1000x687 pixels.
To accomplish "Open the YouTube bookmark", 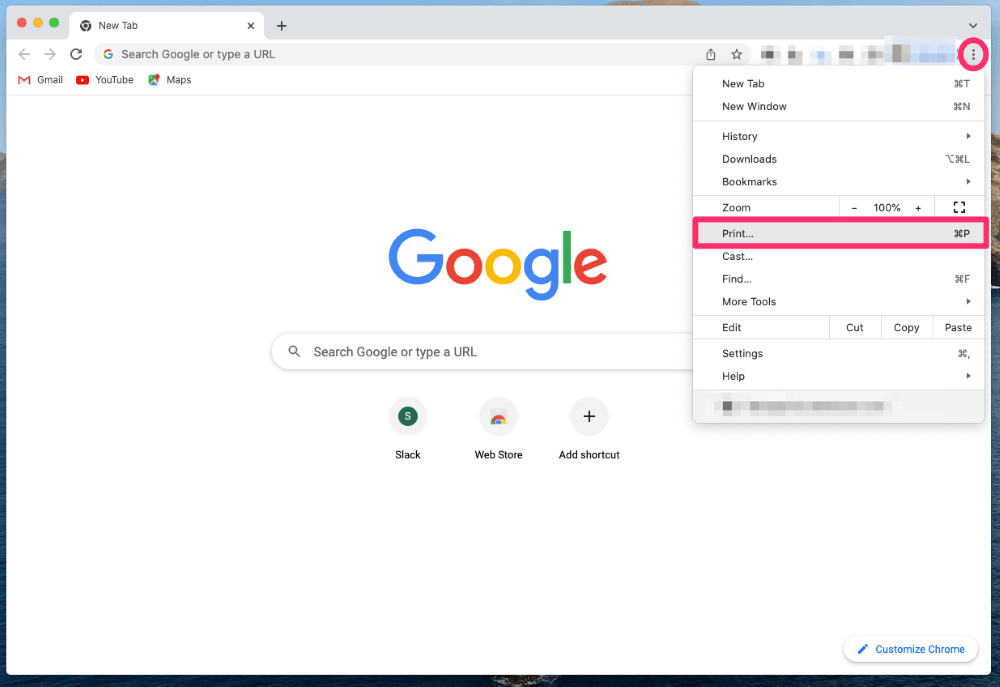I will 105,80.
